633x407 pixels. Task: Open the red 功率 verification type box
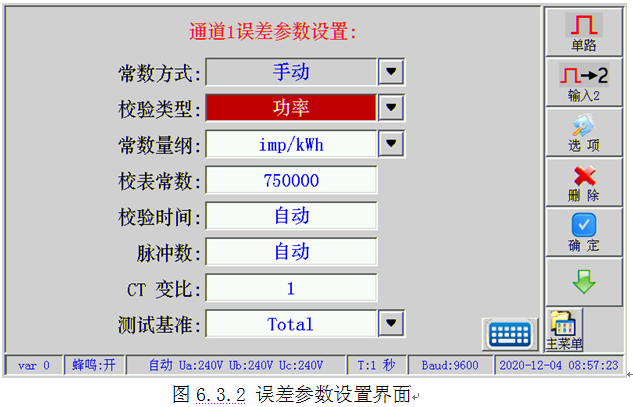[291, 108]
